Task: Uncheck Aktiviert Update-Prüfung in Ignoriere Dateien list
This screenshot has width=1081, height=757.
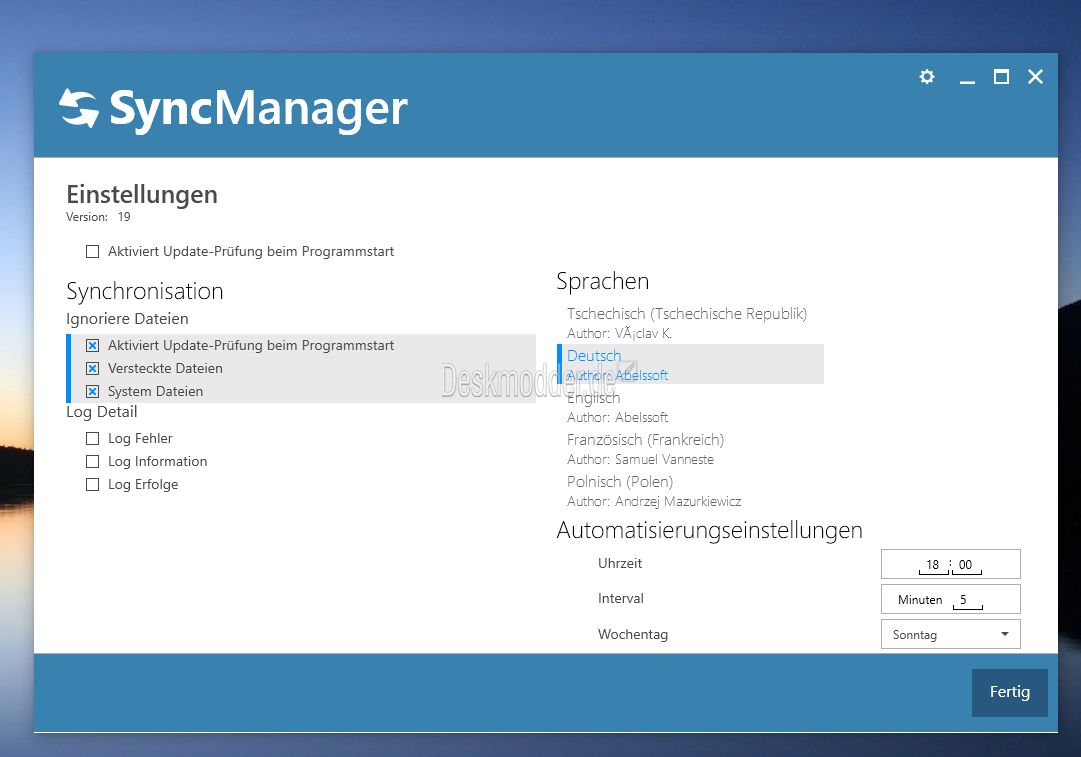Action: click(92, 345)
